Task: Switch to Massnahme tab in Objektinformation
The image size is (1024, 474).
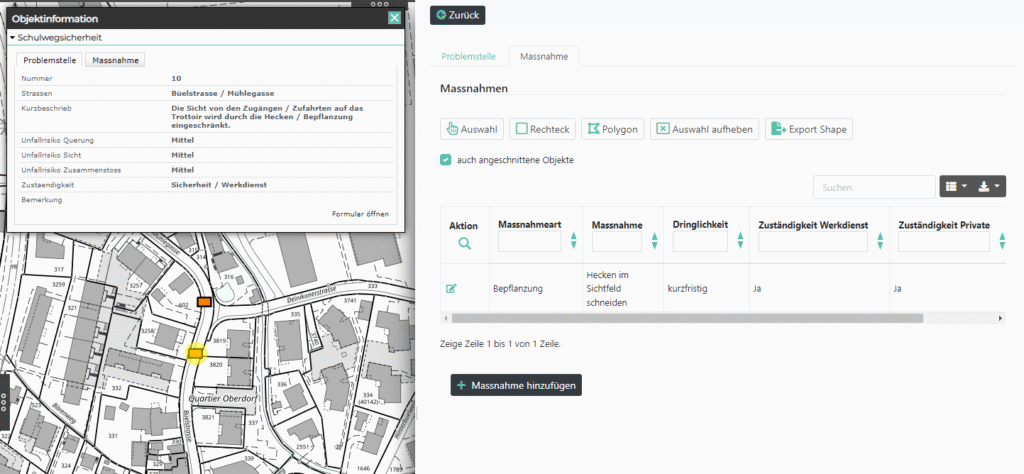Action: (115, 60)
